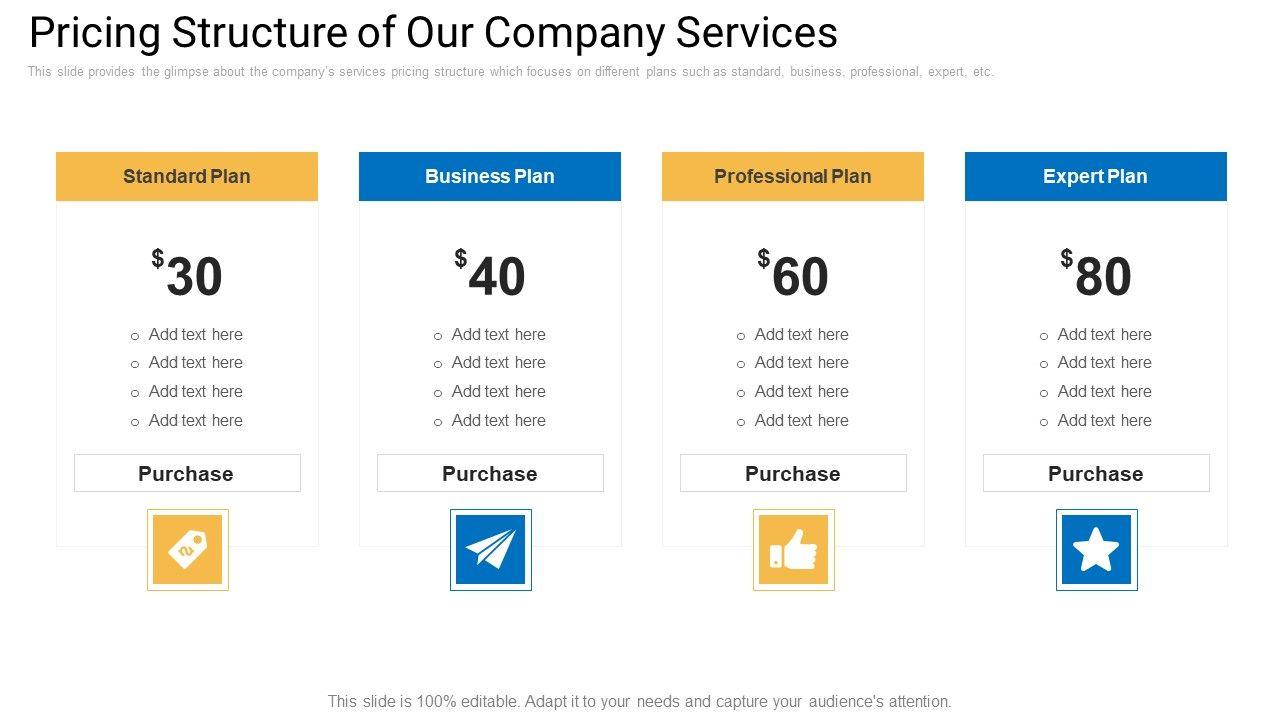Click the $30 price text
The height and width of the screenshot is (720, 1280).
(188, 275)
